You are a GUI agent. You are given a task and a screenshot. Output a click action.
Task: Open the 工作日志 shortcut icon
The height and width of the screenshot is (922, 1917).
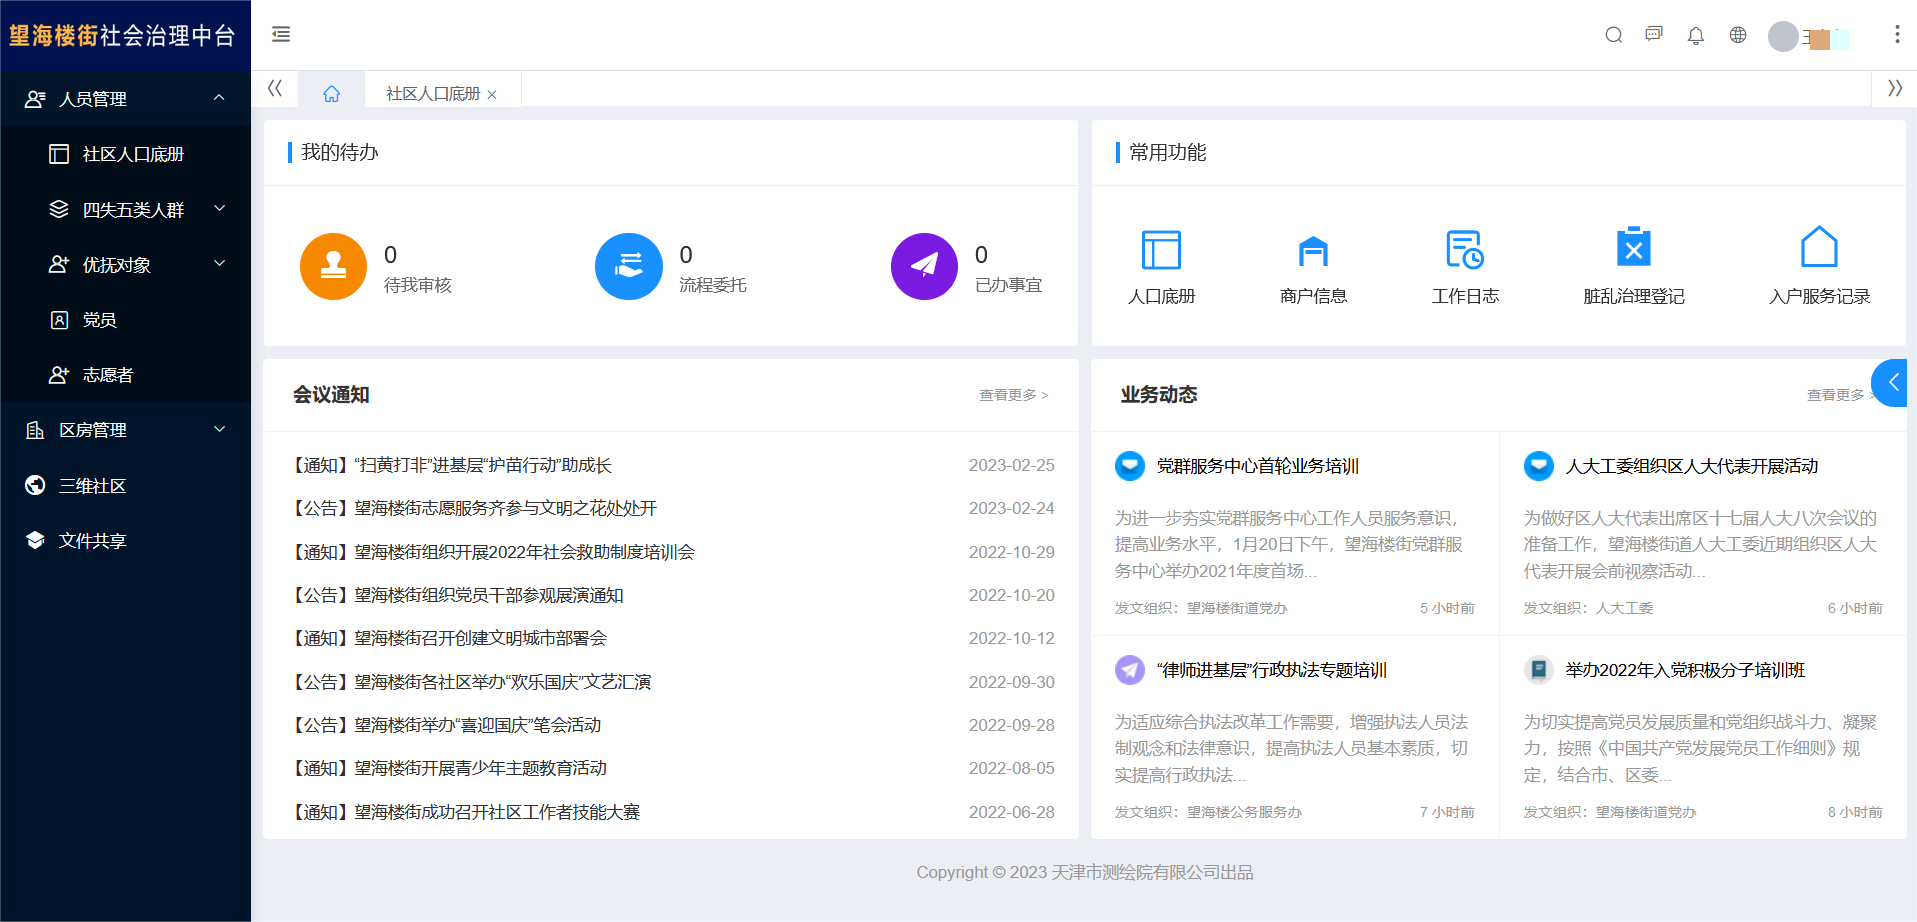(x=1465, y=250)
